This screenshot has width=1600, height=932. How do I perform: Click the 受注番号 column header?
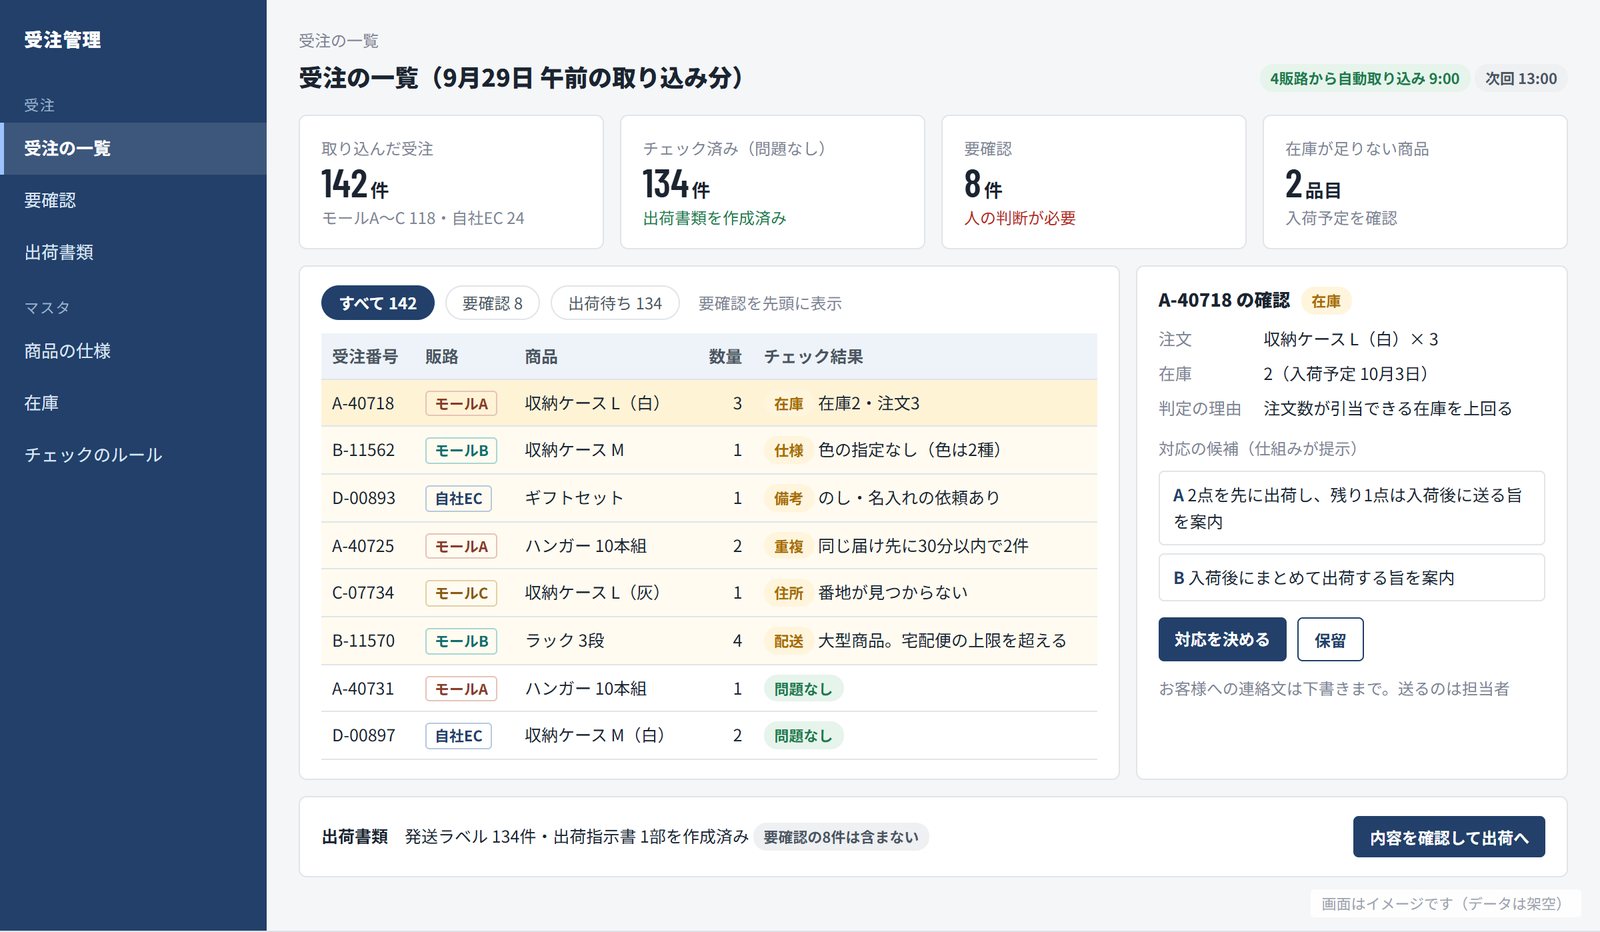(365, 356)
